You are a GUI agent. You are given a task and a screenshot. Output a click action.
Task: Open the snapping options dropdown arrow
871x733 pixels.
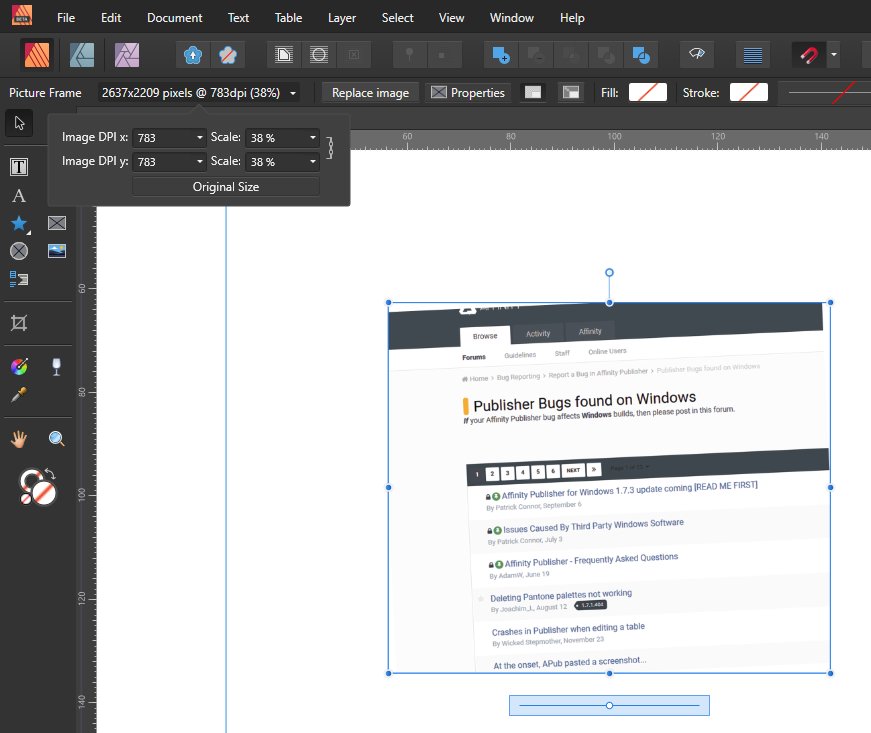click(834, 55)
